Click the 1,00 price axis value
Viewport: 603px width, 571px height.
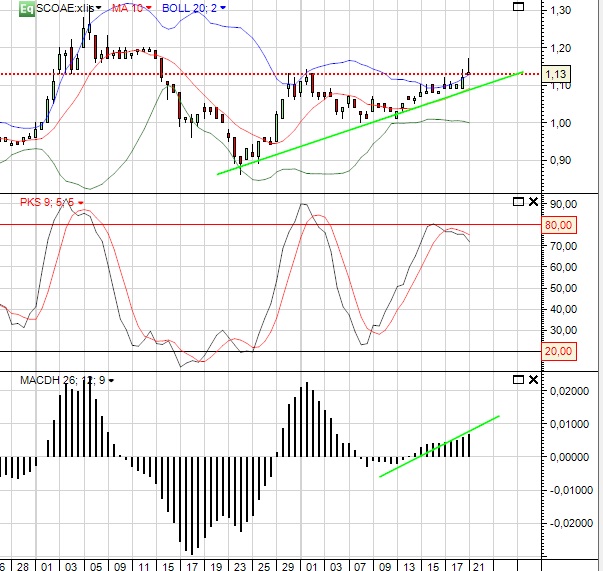point(561,123)
